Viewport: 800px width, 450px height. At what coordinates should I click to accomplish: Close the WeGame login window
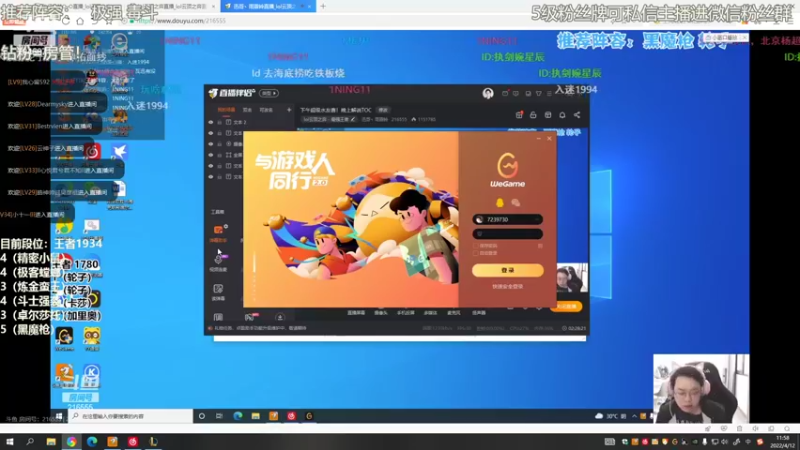pyautogui.click(x=549, y=138)
